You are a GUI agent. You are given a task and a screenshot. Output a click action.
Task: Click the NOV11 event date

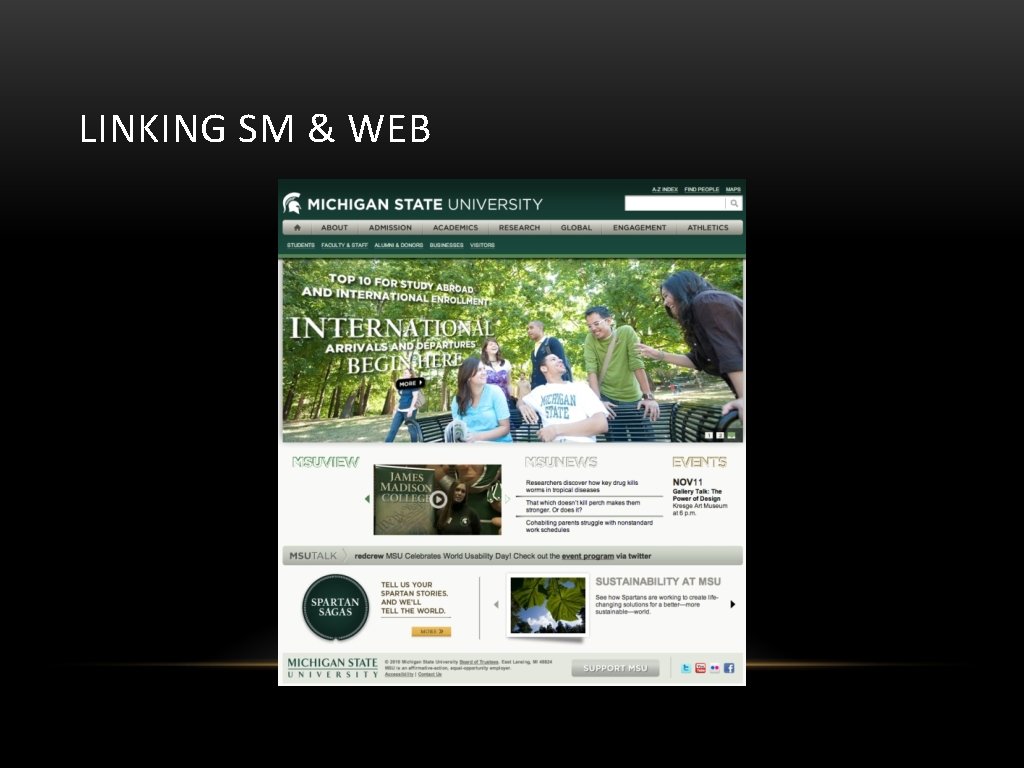[688, 482]
